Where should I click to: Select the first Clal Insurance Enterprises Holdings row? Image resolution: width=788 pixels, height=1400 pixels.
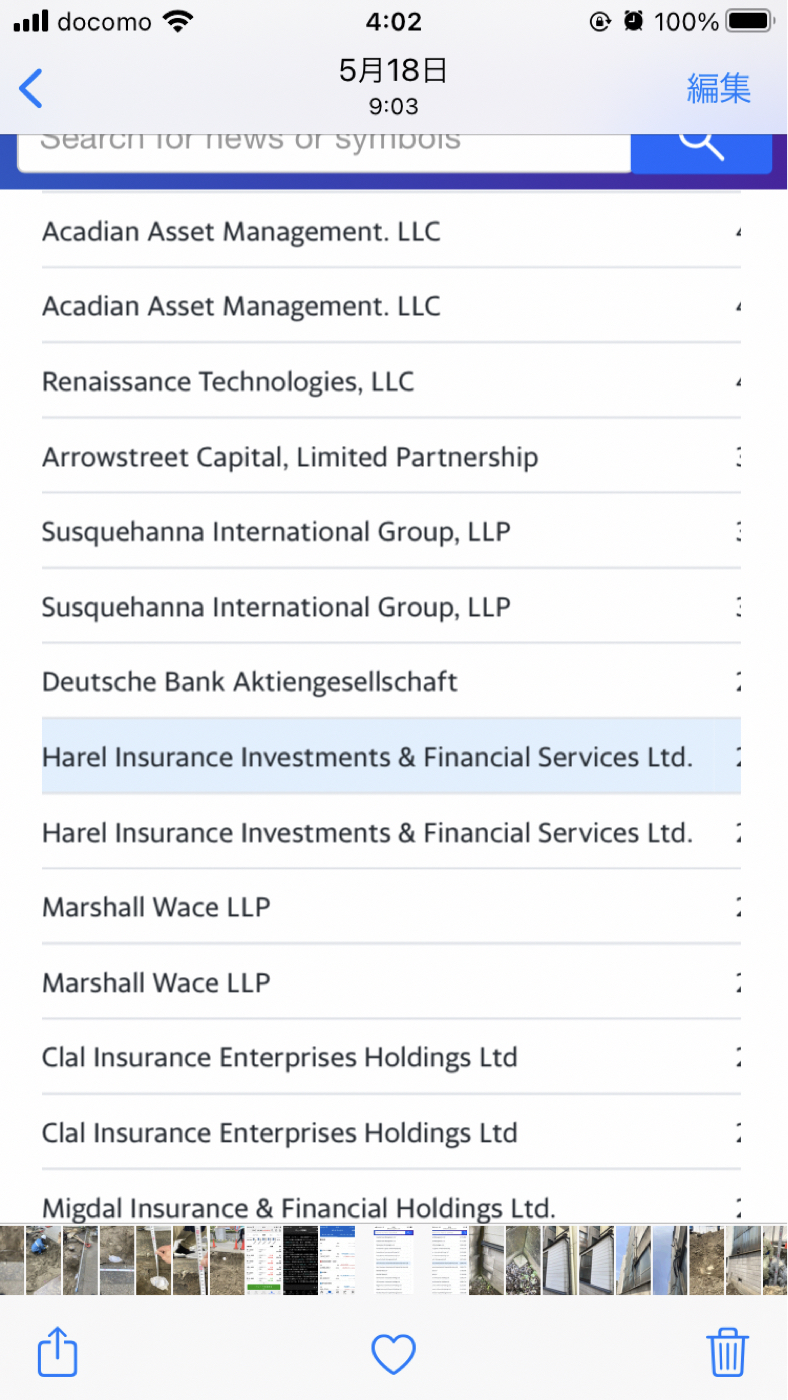[280, 1057]
